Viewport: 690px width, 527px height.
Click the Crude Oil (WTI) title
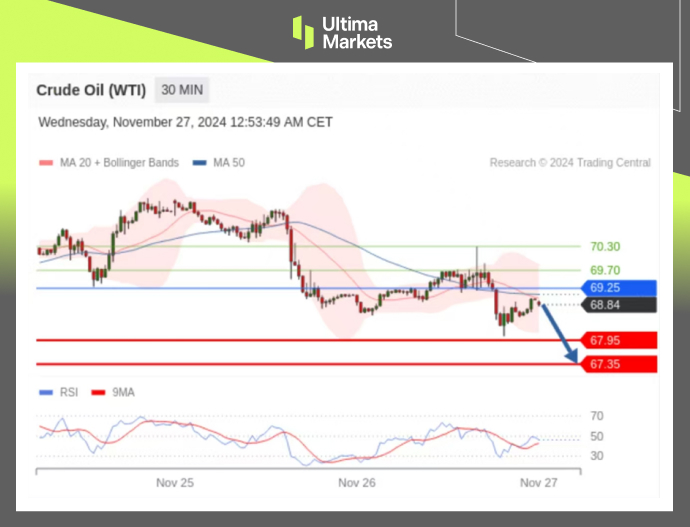[91, 90]
